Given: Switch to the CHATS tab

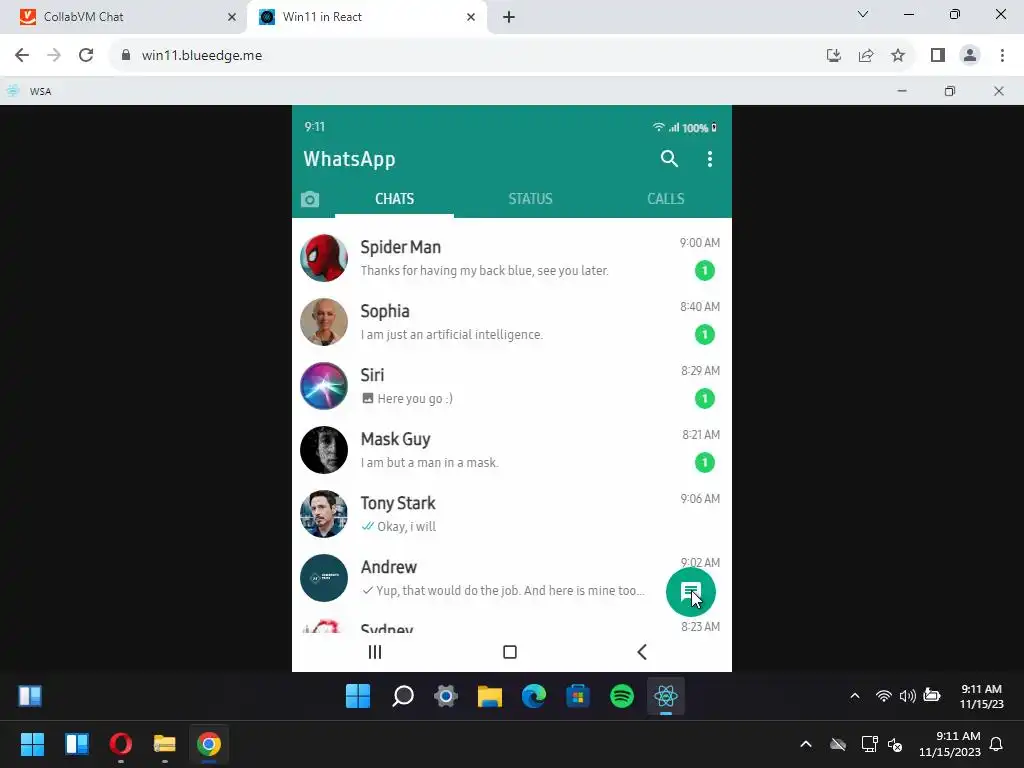Looking at the screenshot, I should coord(394,199).
